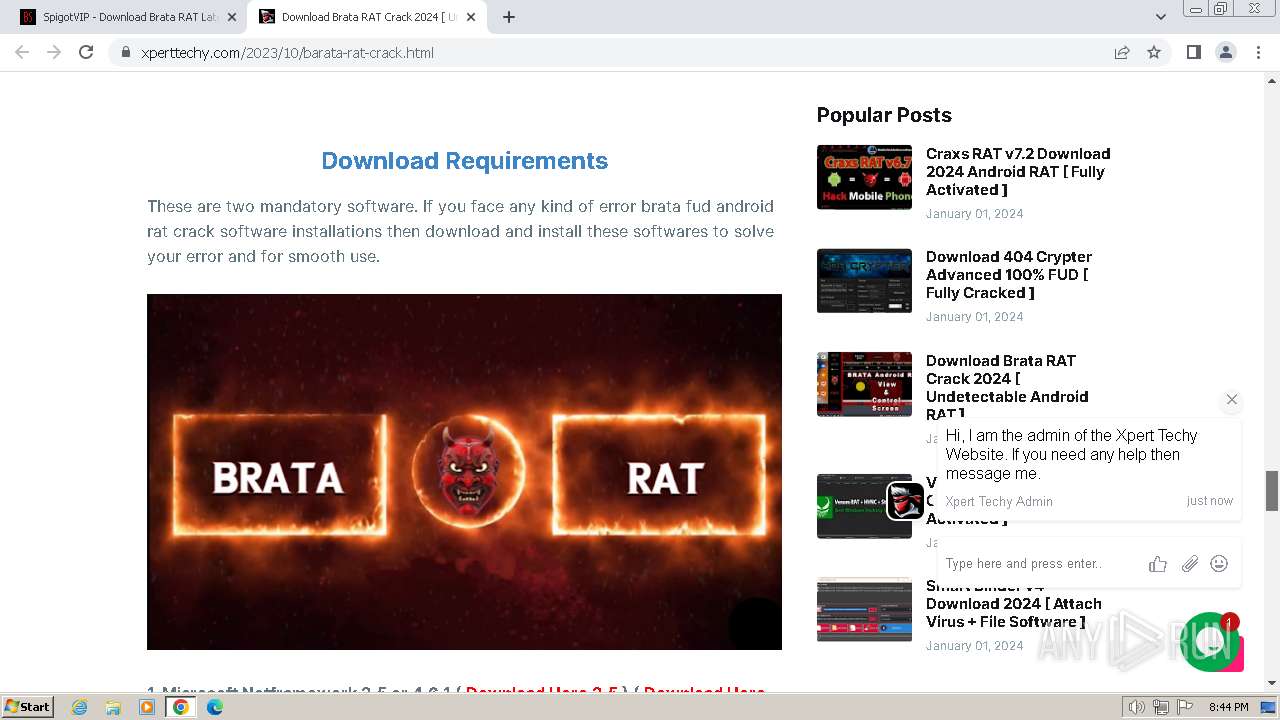Screen dimensions: 1280x720
Task: Open the Chrome profile menu
Action: click(x=1225, y=52)
